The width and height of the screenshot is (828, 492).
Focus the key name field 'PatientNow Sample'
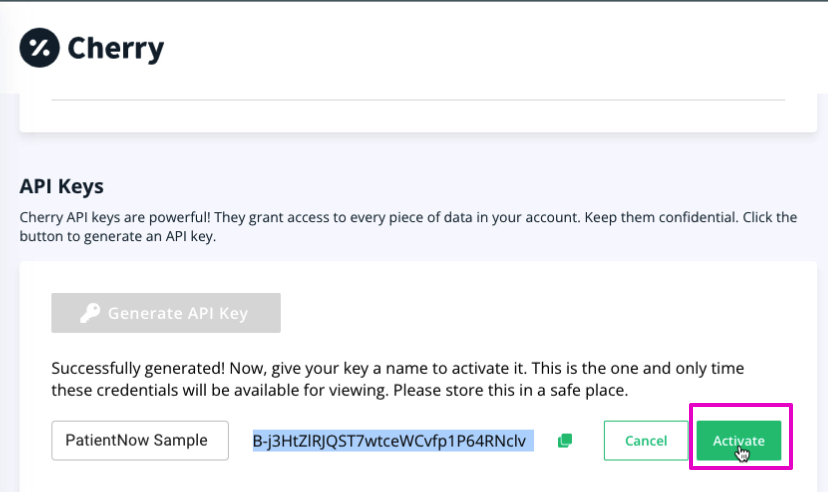click(x=140, y=440)
